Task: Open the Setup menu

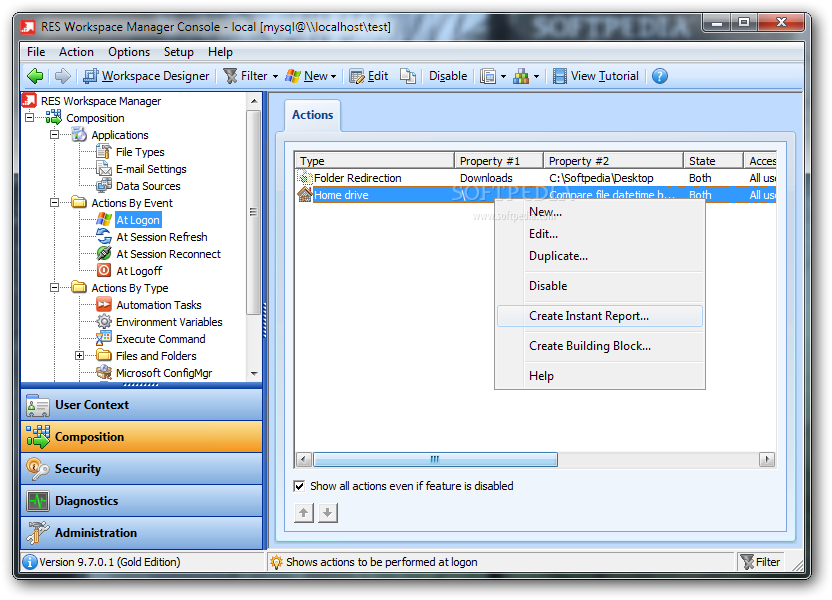Action: pyautogui.click(x=178, y=52)
